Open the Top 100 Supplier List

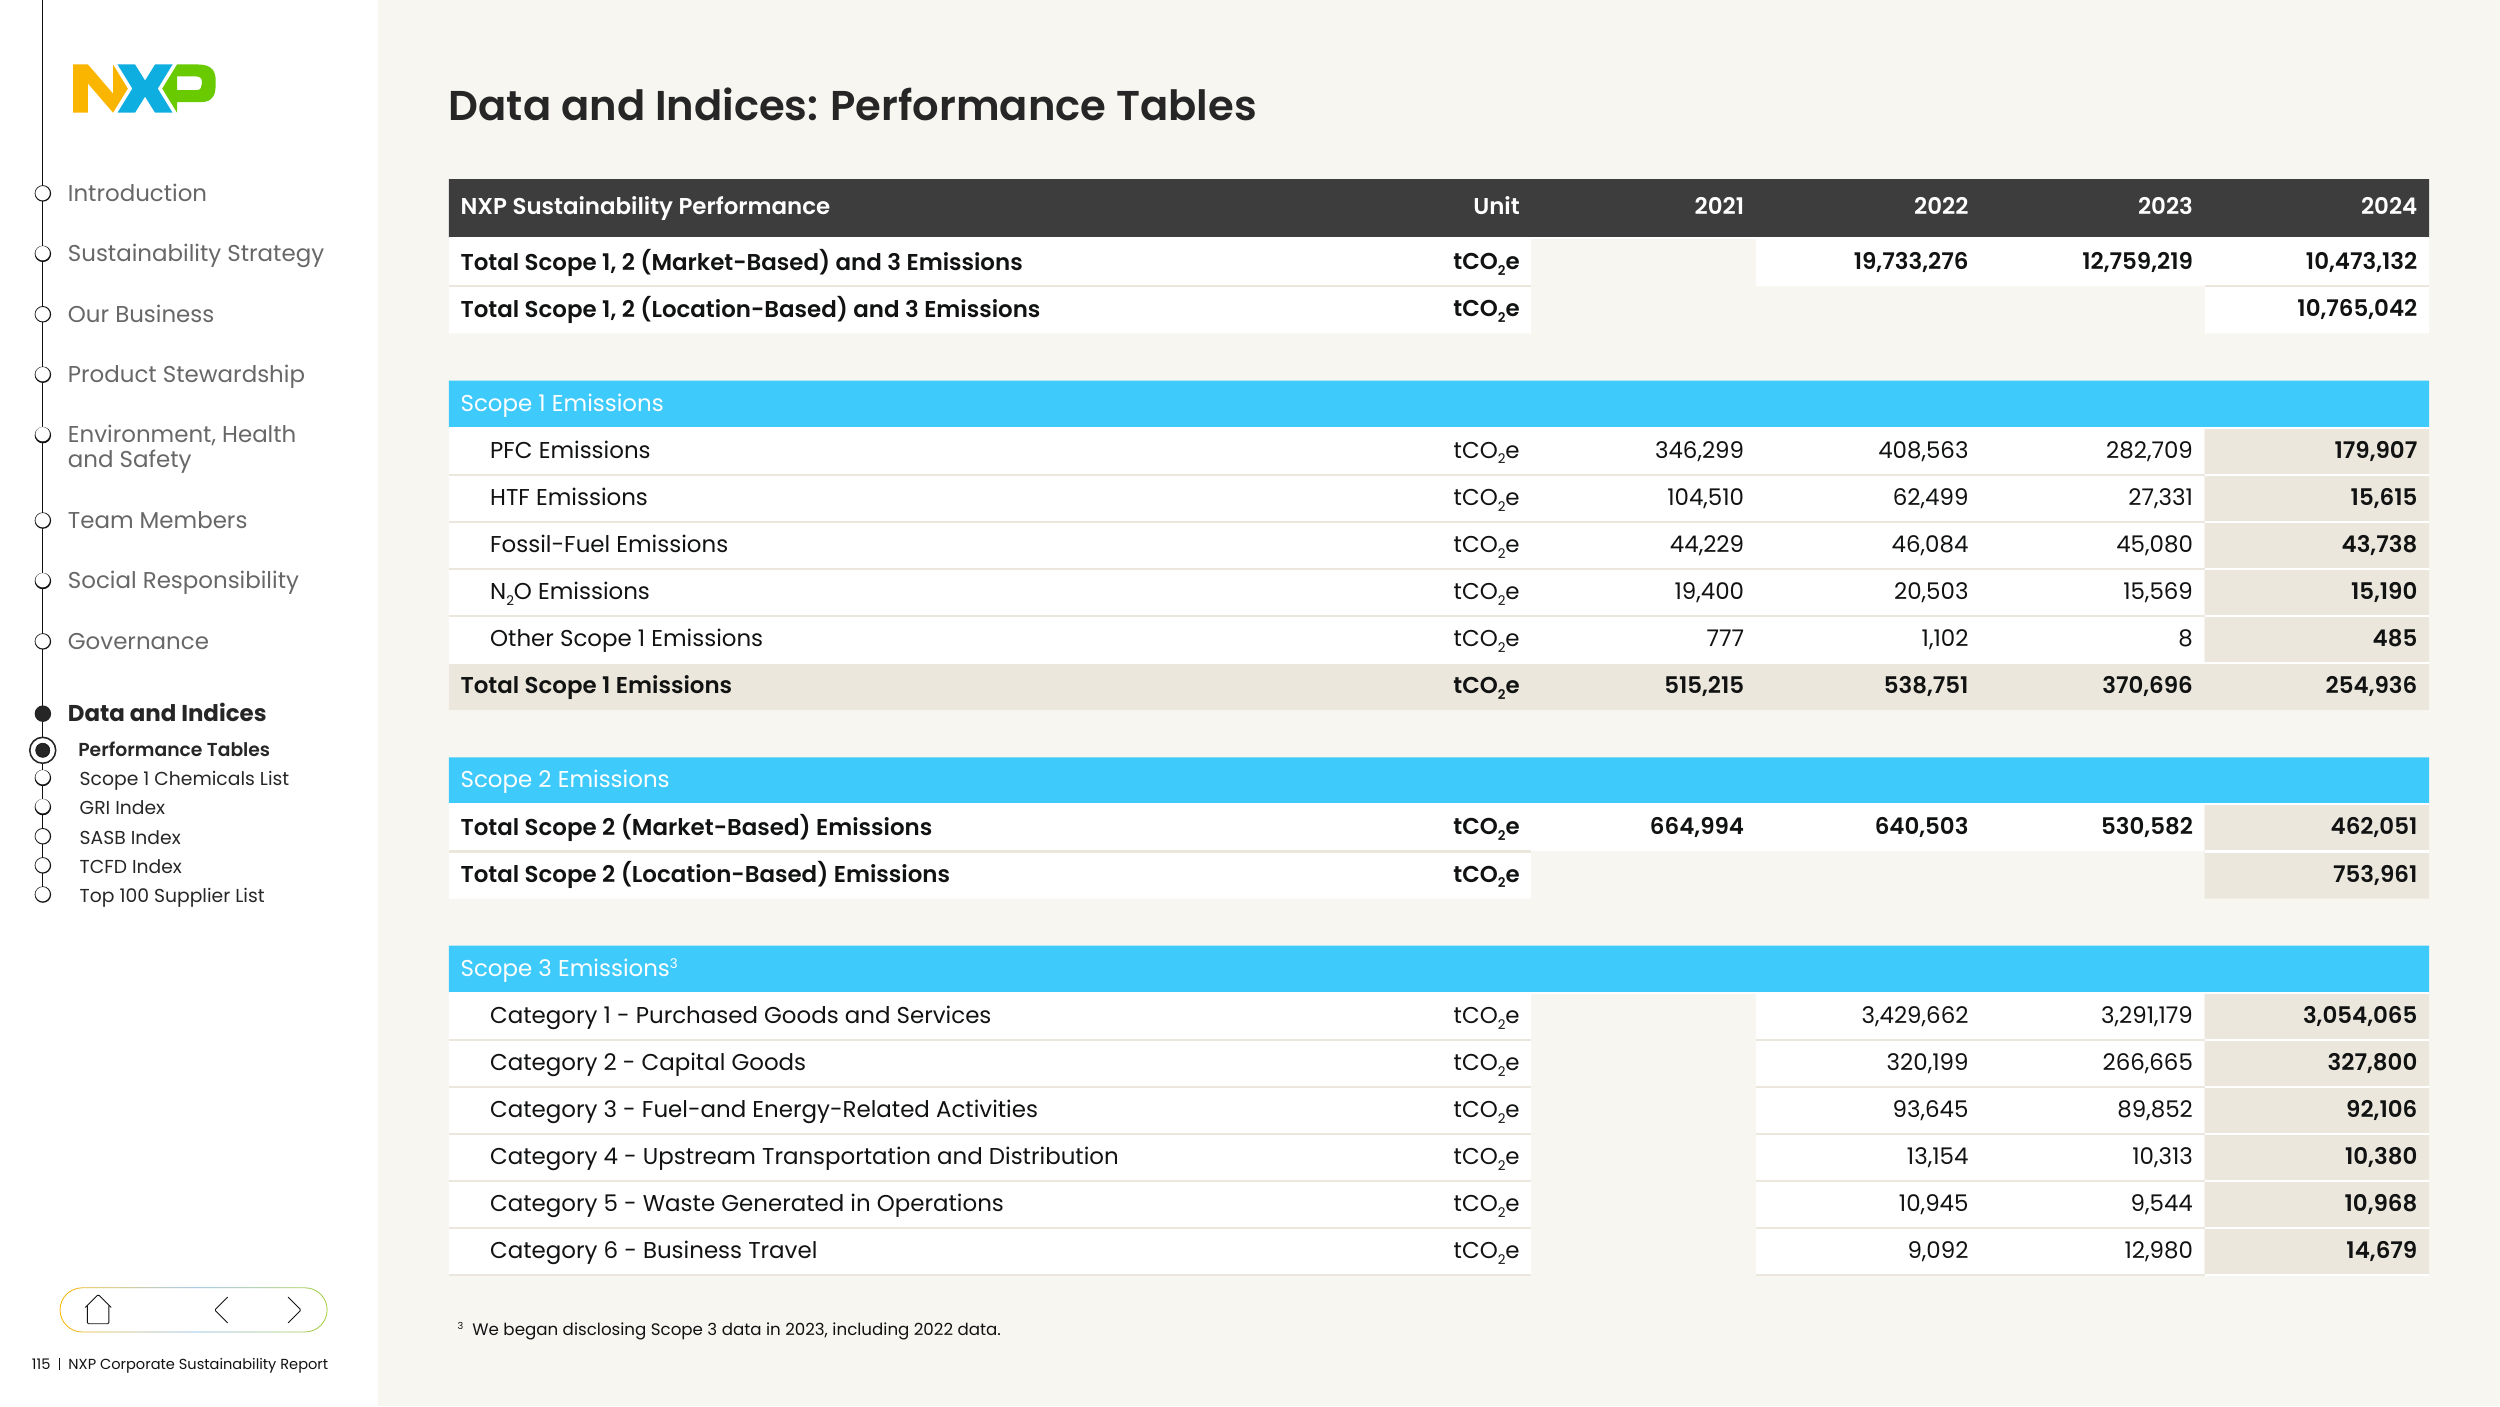pyautogui.click(x=172, y=895)
